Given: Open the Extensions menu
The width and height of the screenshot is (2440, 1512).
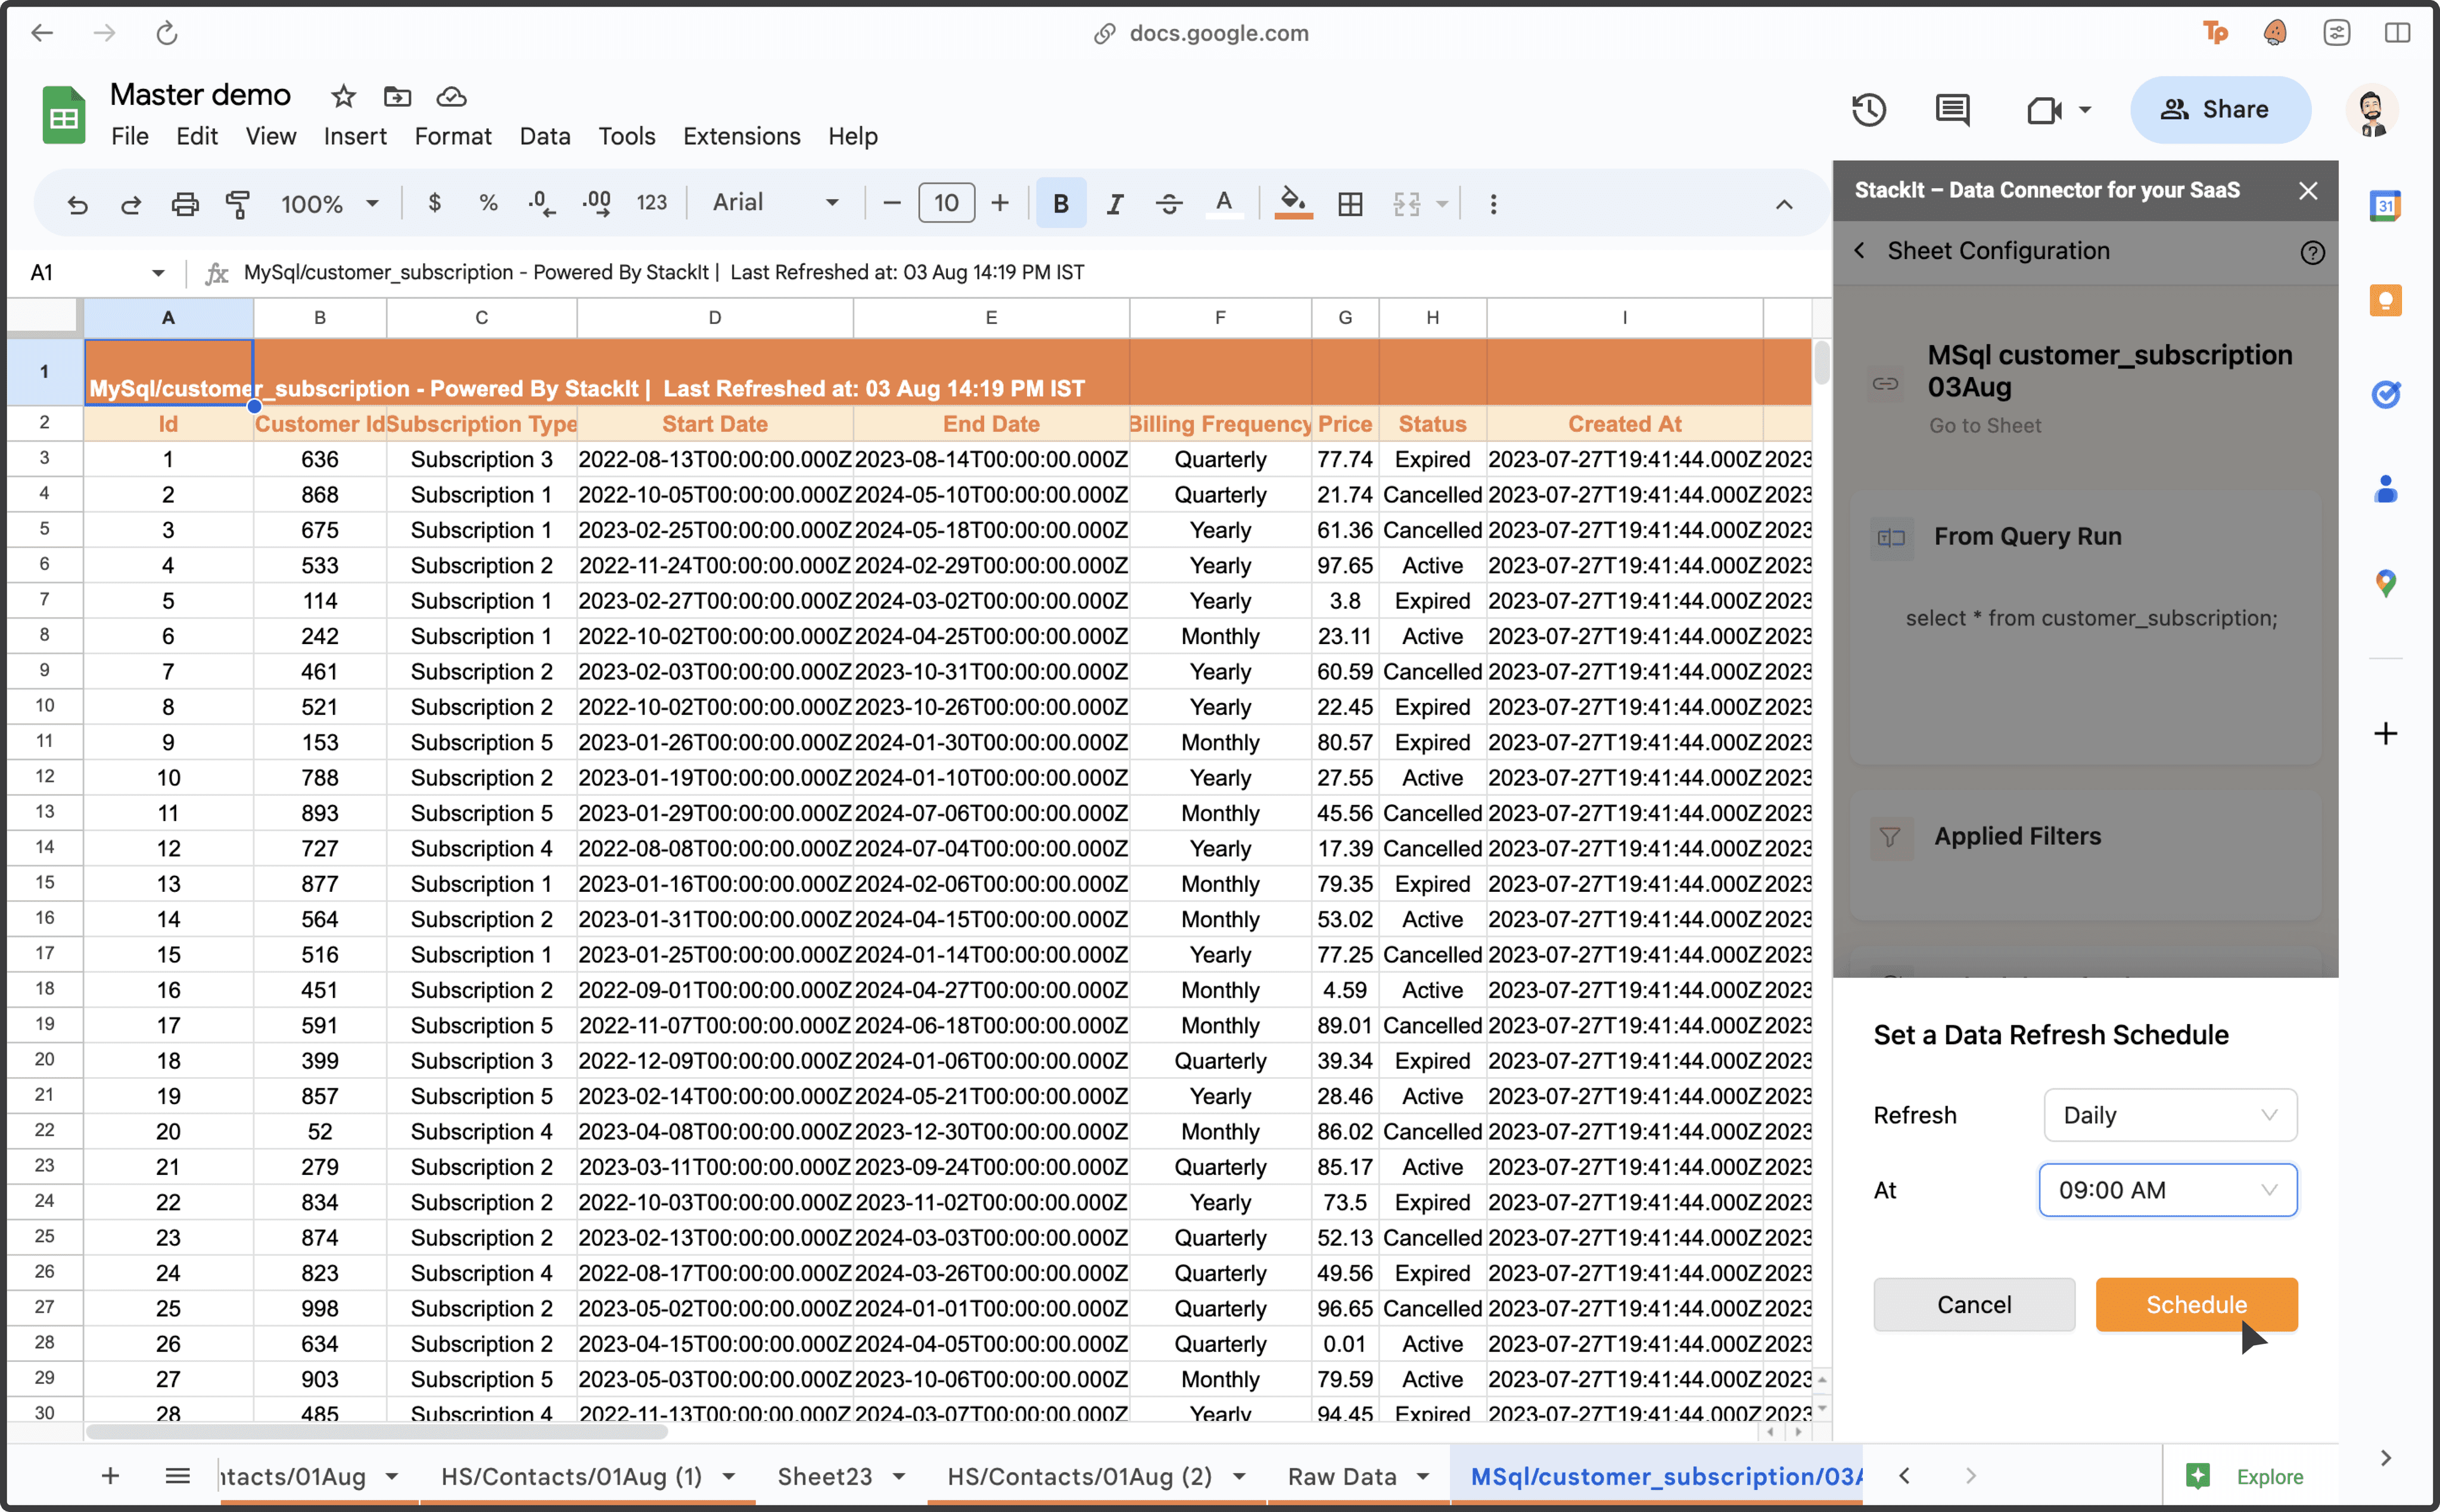Looking at the screenshot, I should point(741,136).
